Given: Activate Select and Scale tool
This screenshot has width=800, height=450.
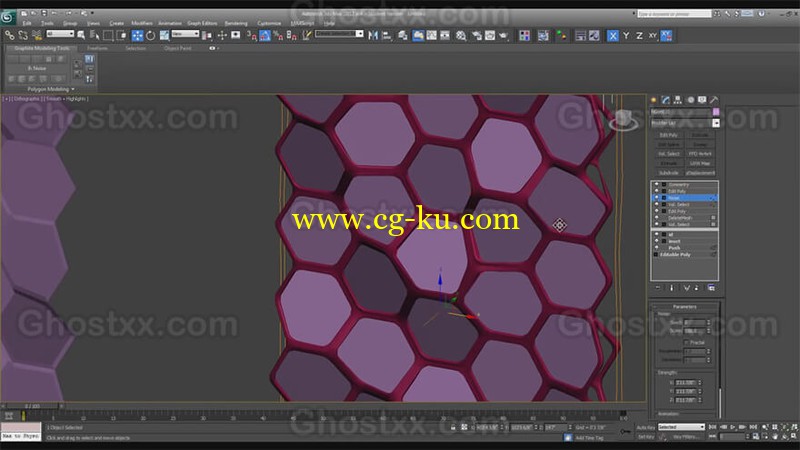Looking at the screenshot, I should 164,35.
